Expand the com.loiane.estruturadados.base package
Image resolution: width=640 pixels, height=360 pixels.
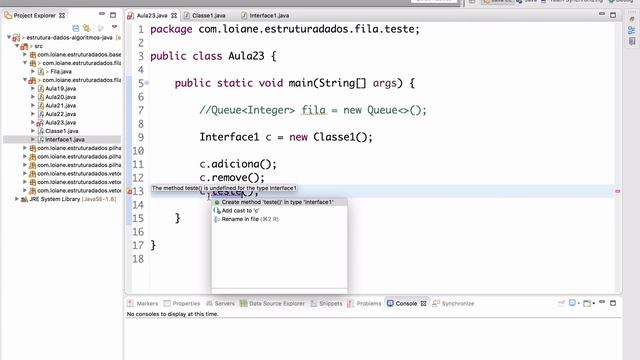(x=25, y=54)
